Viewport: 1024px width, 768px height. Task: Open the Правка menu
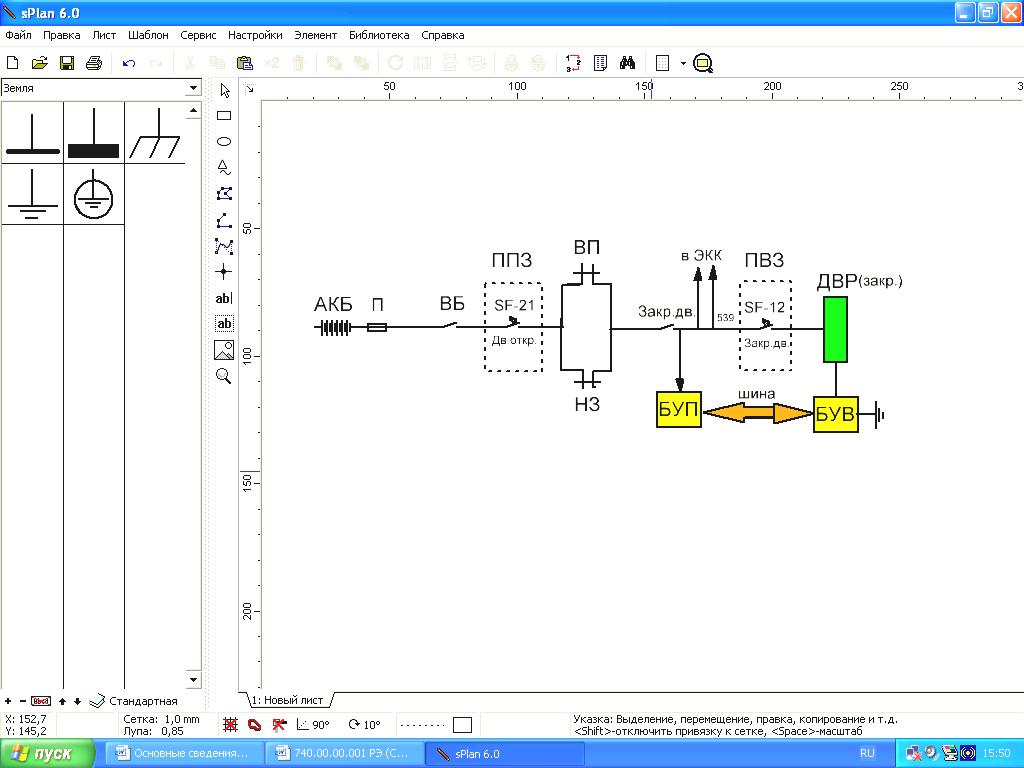pyautogui.click(x=61, y=35)
